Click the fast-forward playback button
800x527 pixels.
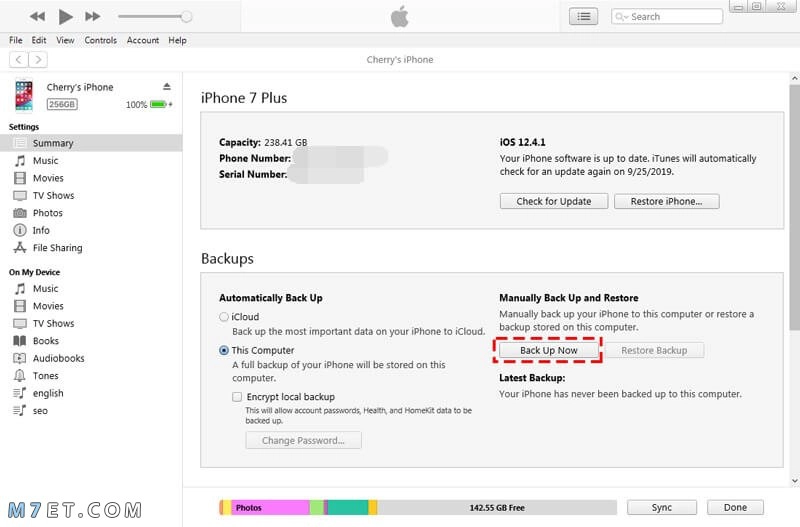[x=92, y=16]
